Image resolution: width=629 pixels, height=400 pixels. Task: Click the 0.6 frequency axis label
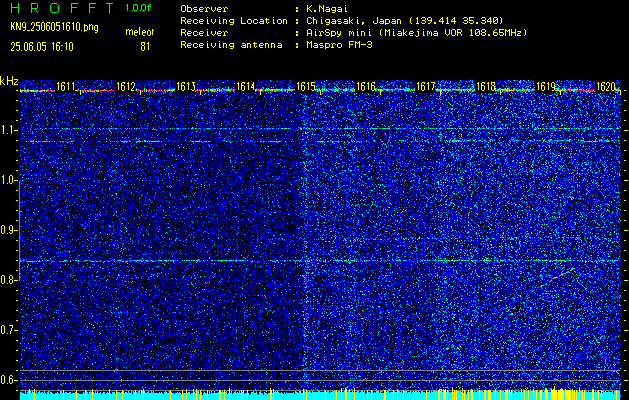(9, 380)
